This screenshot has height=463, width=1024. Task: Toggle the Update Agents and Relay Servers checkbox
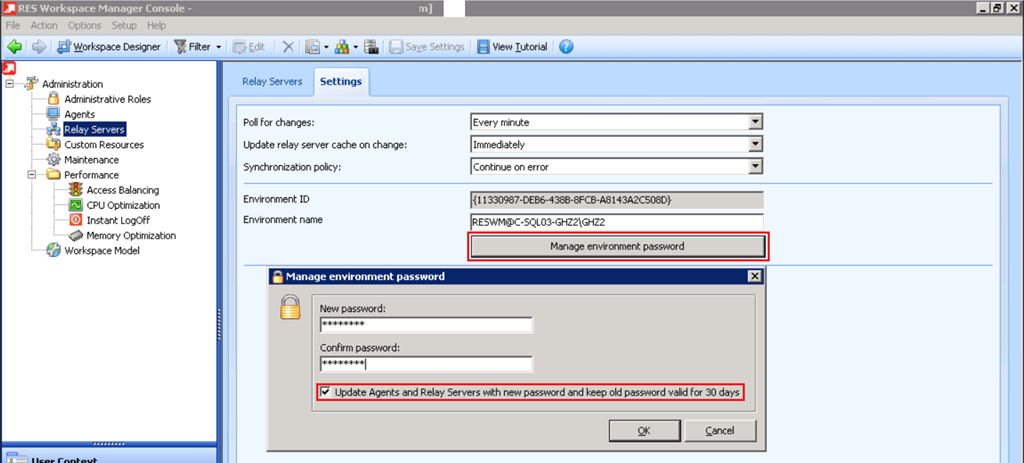[325, 392]
